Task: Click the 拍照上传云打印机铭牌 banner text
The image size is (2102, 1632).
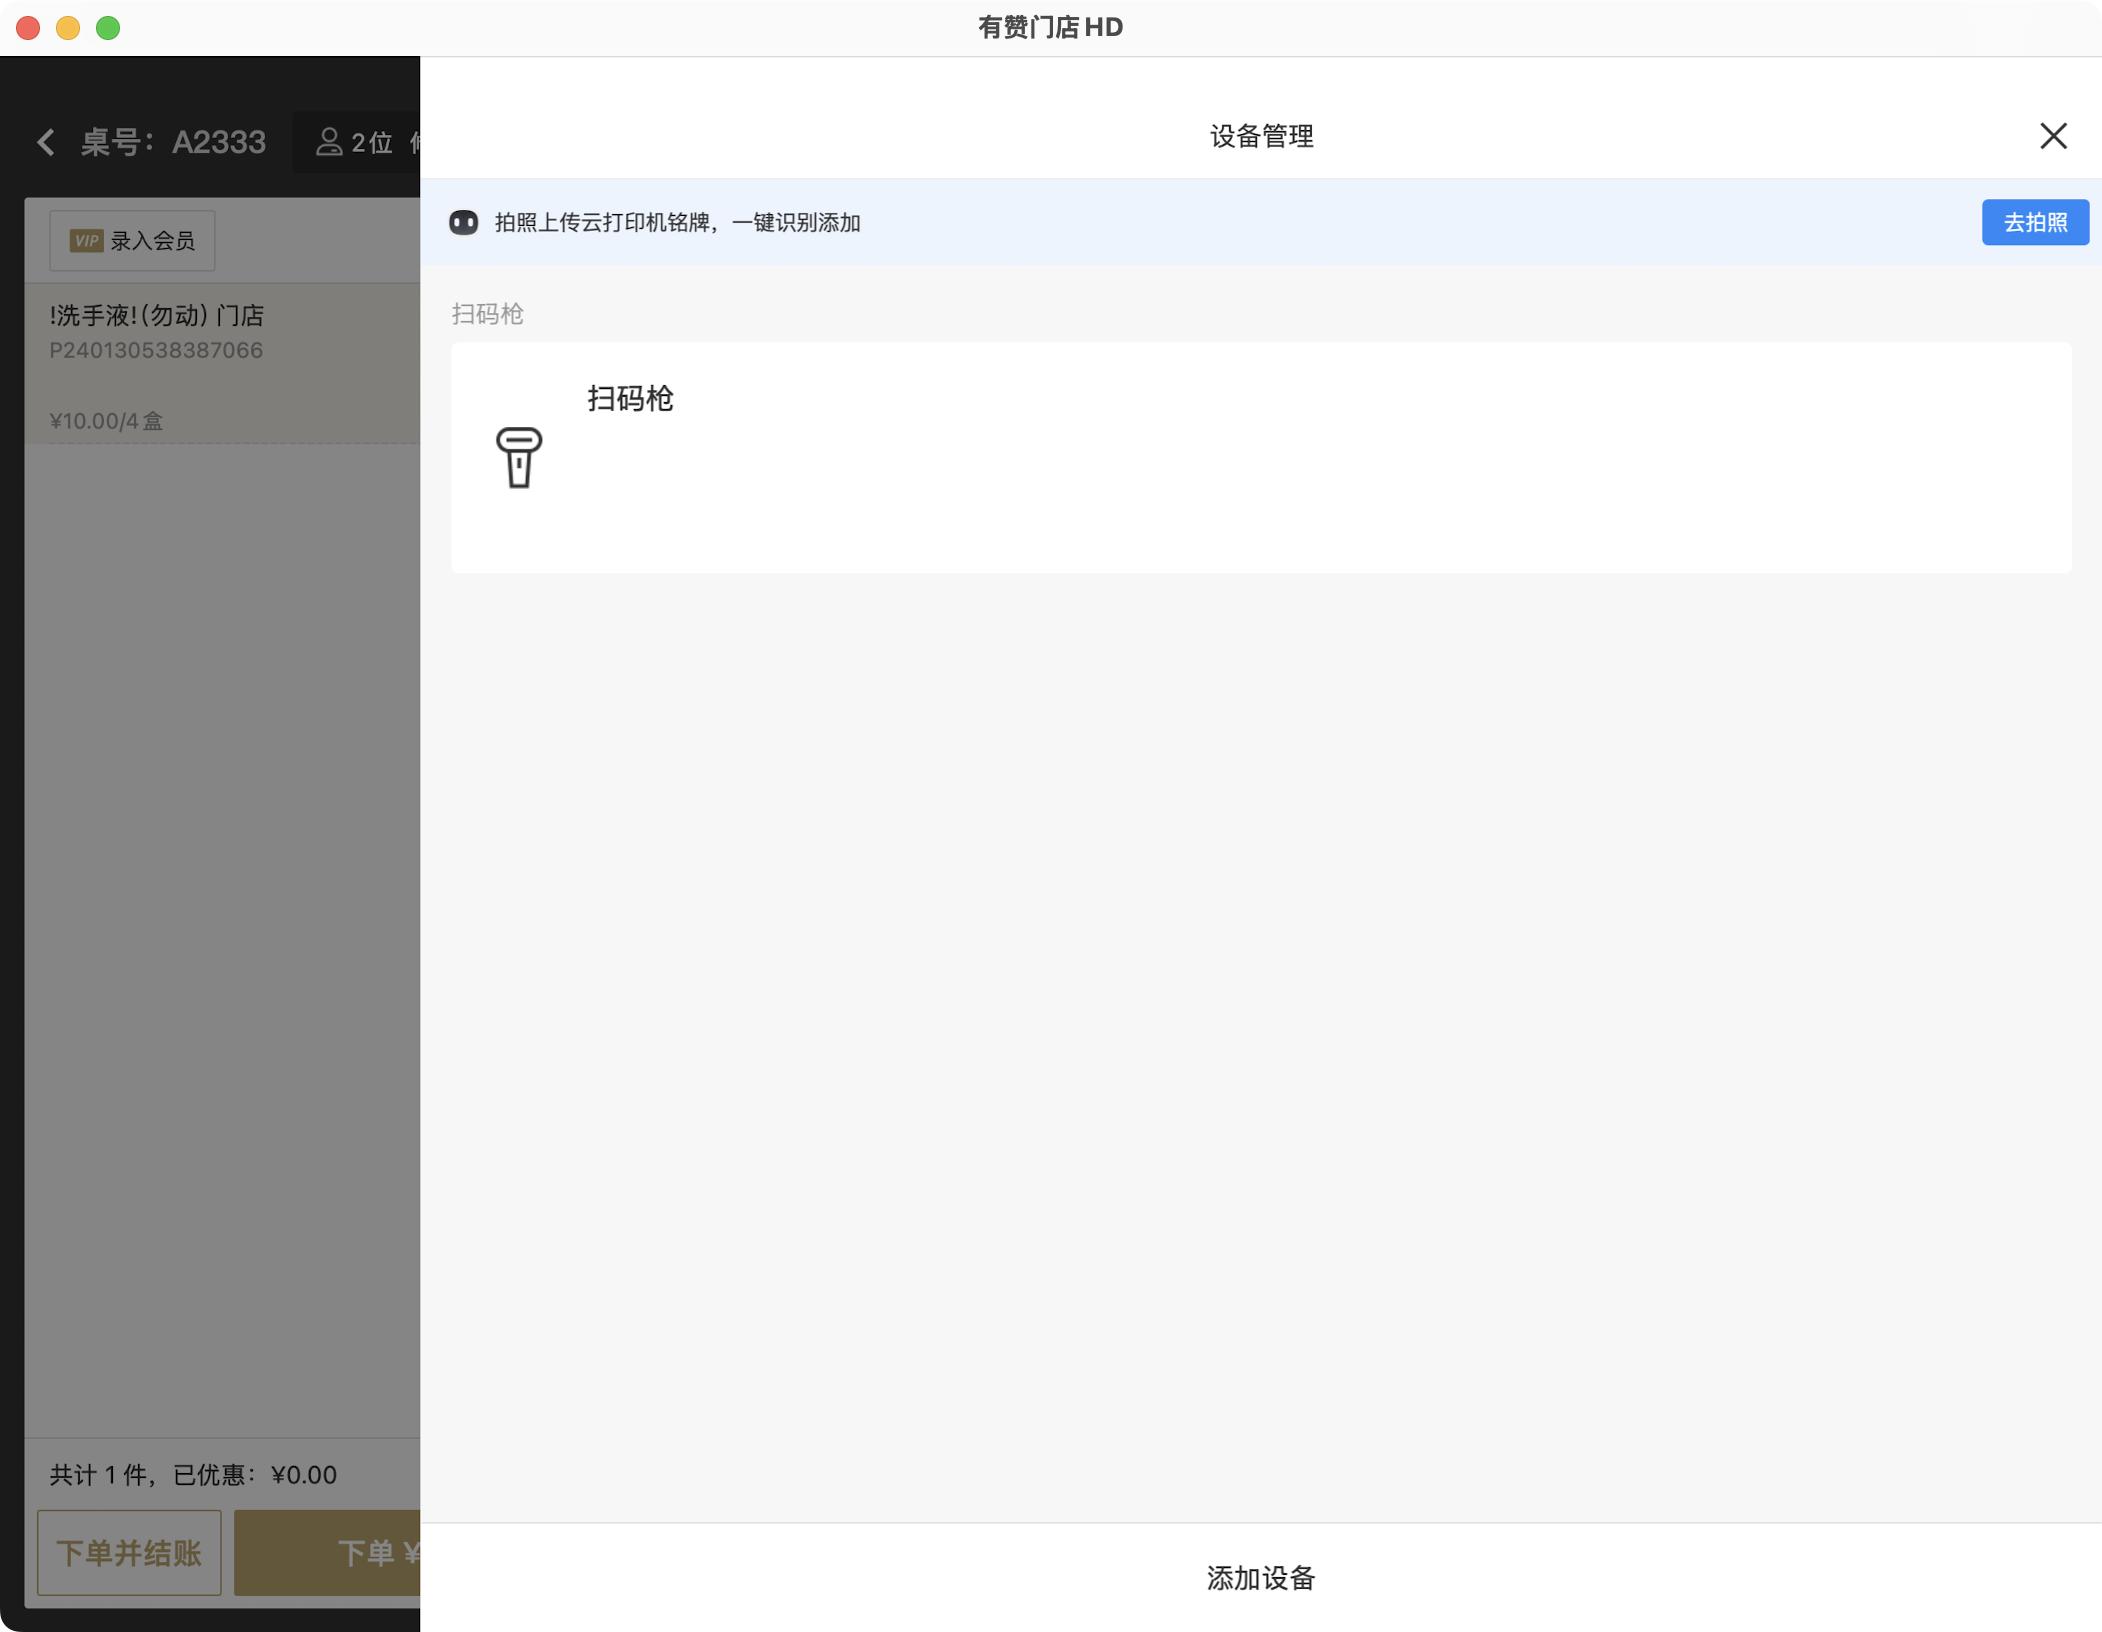Action: [677, 222]
